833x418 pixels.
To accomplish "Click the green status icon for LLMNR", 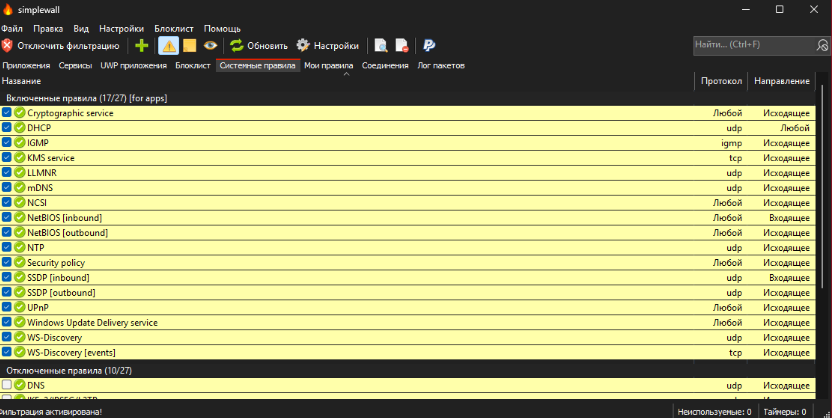I will (20, 173).
